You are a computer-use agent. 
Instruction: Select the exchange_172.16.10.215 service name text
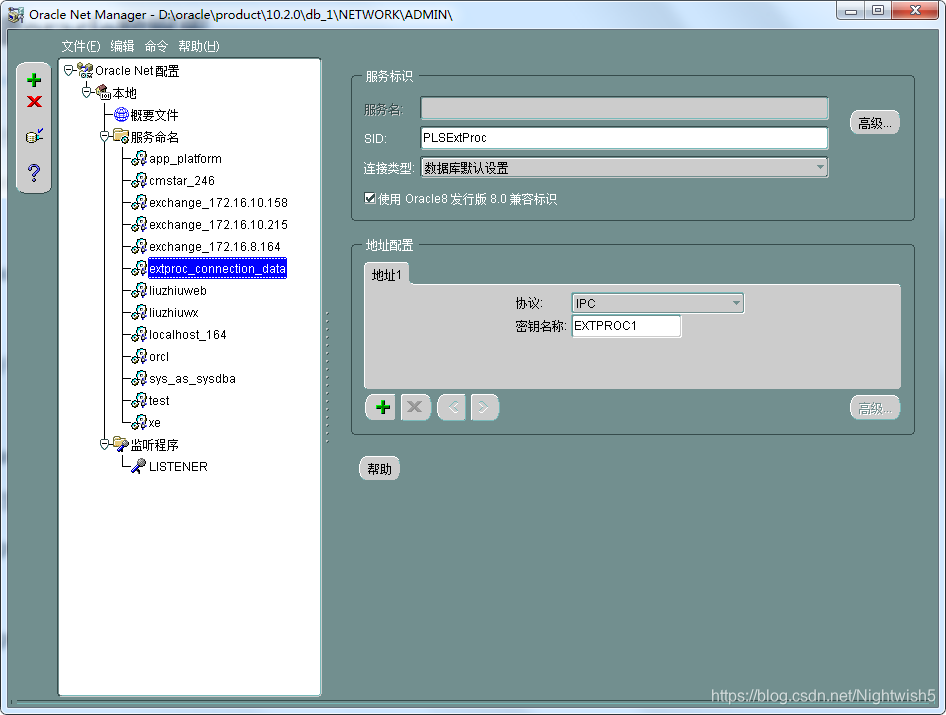218,224
